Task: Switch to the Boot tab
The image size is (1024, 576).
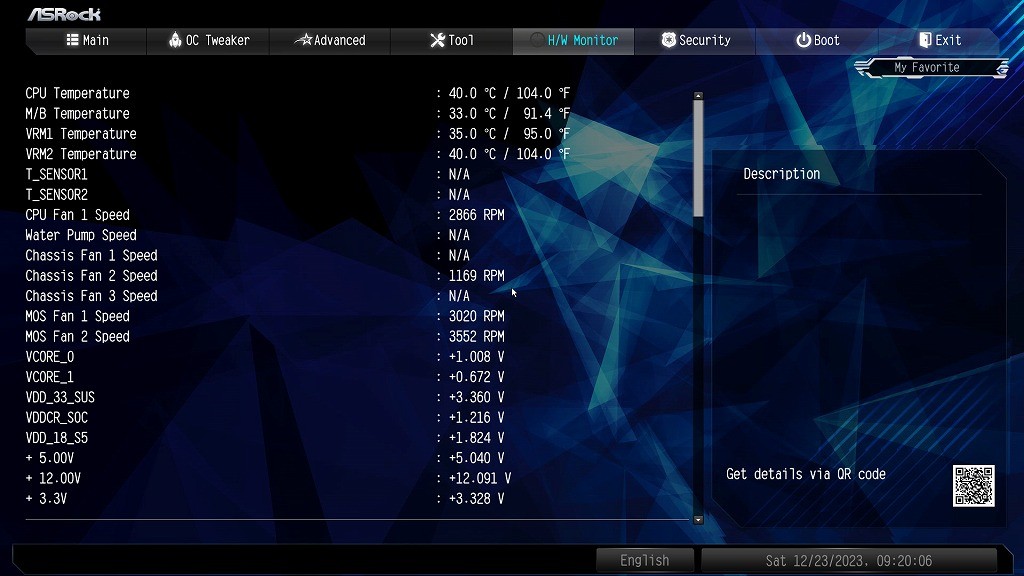Action: coord(816,40)
